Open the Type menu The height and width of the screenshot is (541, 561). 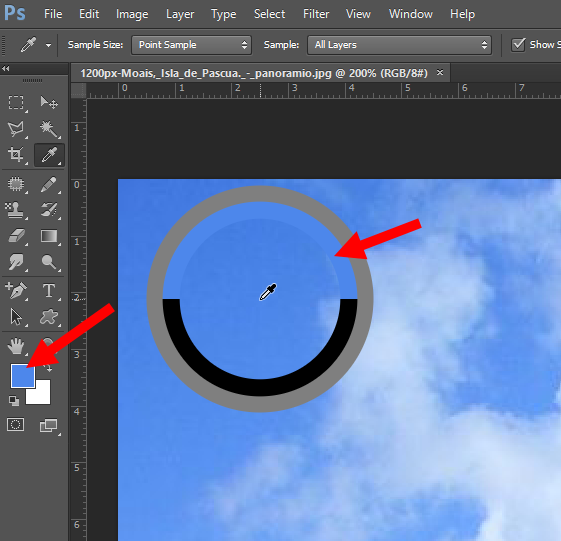tap(224, 14)
